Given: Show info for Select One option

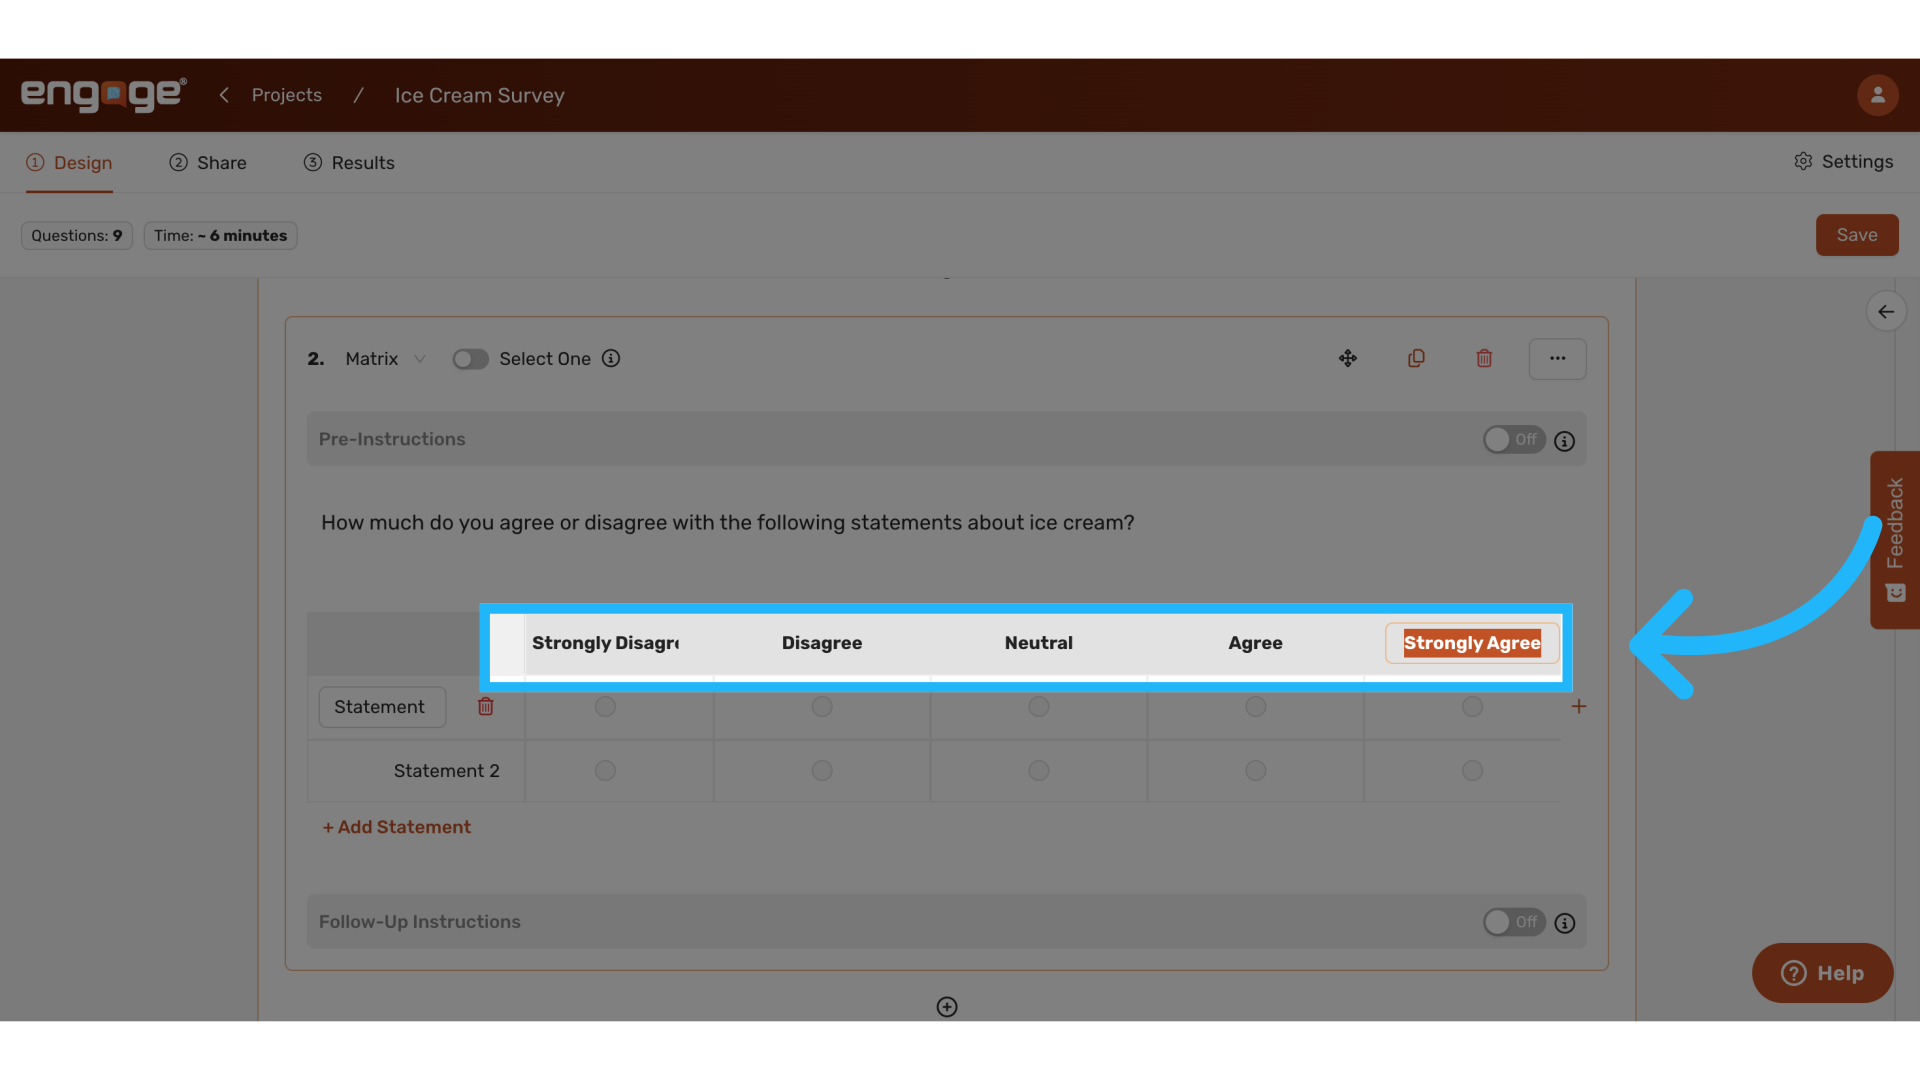Looking at the screenshot, I should coord(611,358).
